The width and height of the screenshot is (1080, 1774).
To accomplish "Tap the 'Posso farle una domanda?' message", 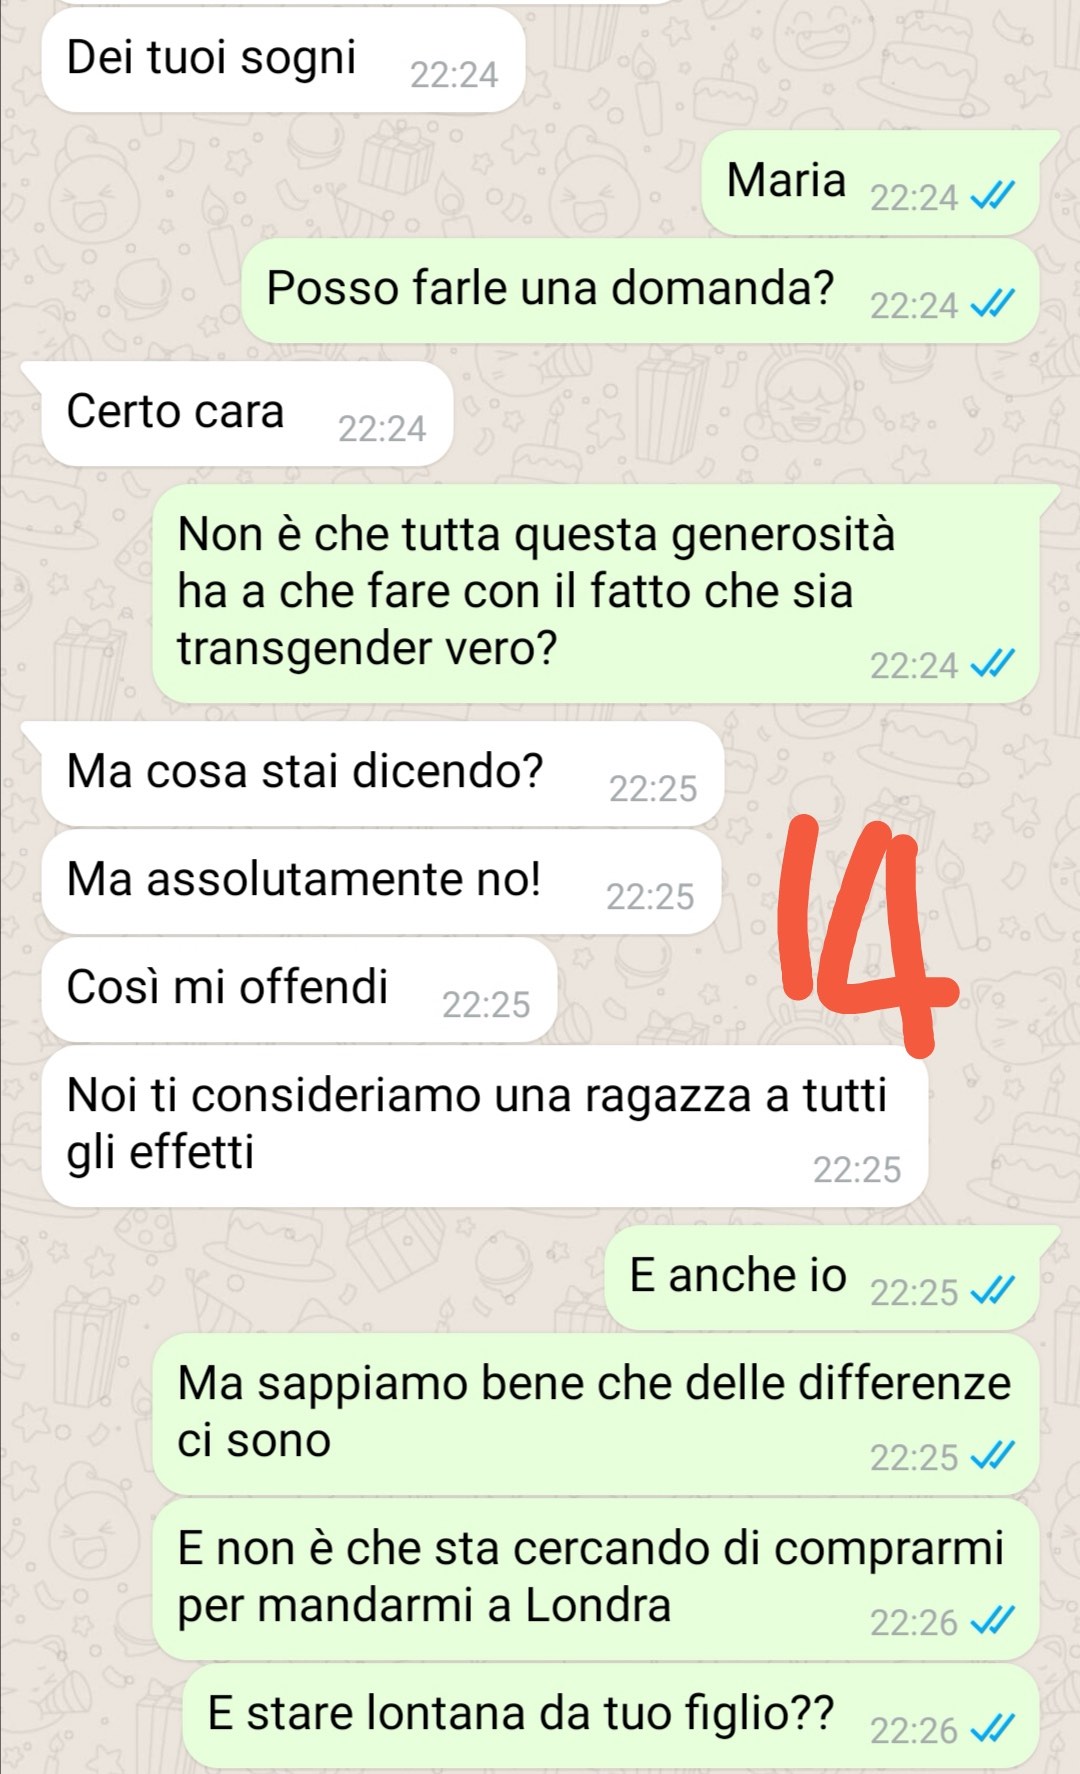I will [640, 291].
